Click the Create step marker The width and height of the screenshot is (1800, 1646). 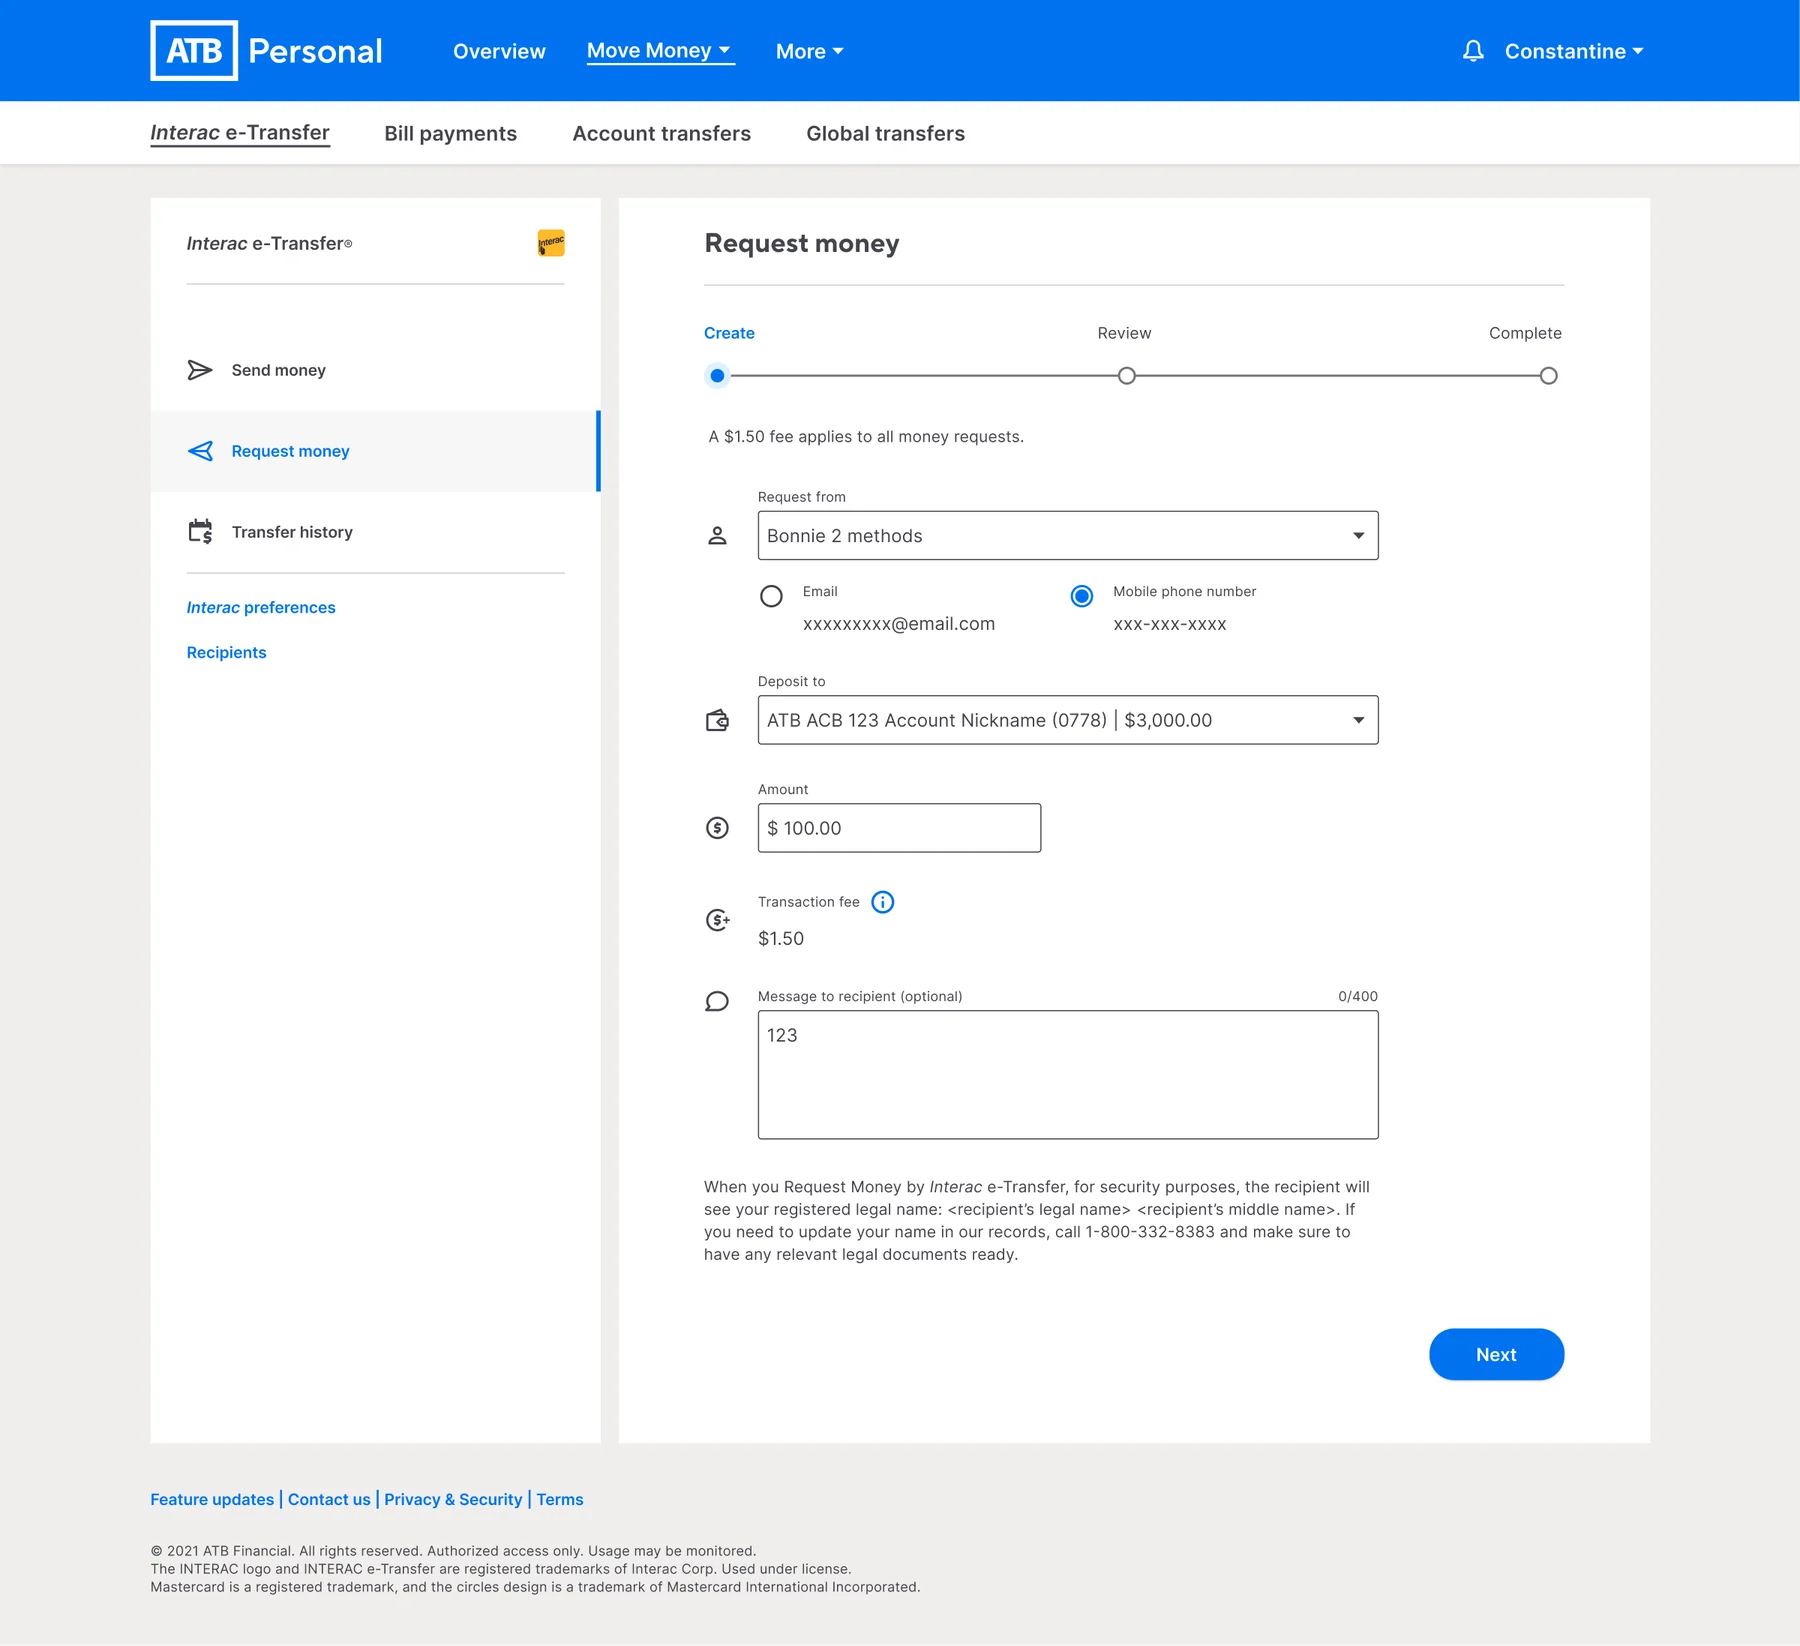click(717, 376)
